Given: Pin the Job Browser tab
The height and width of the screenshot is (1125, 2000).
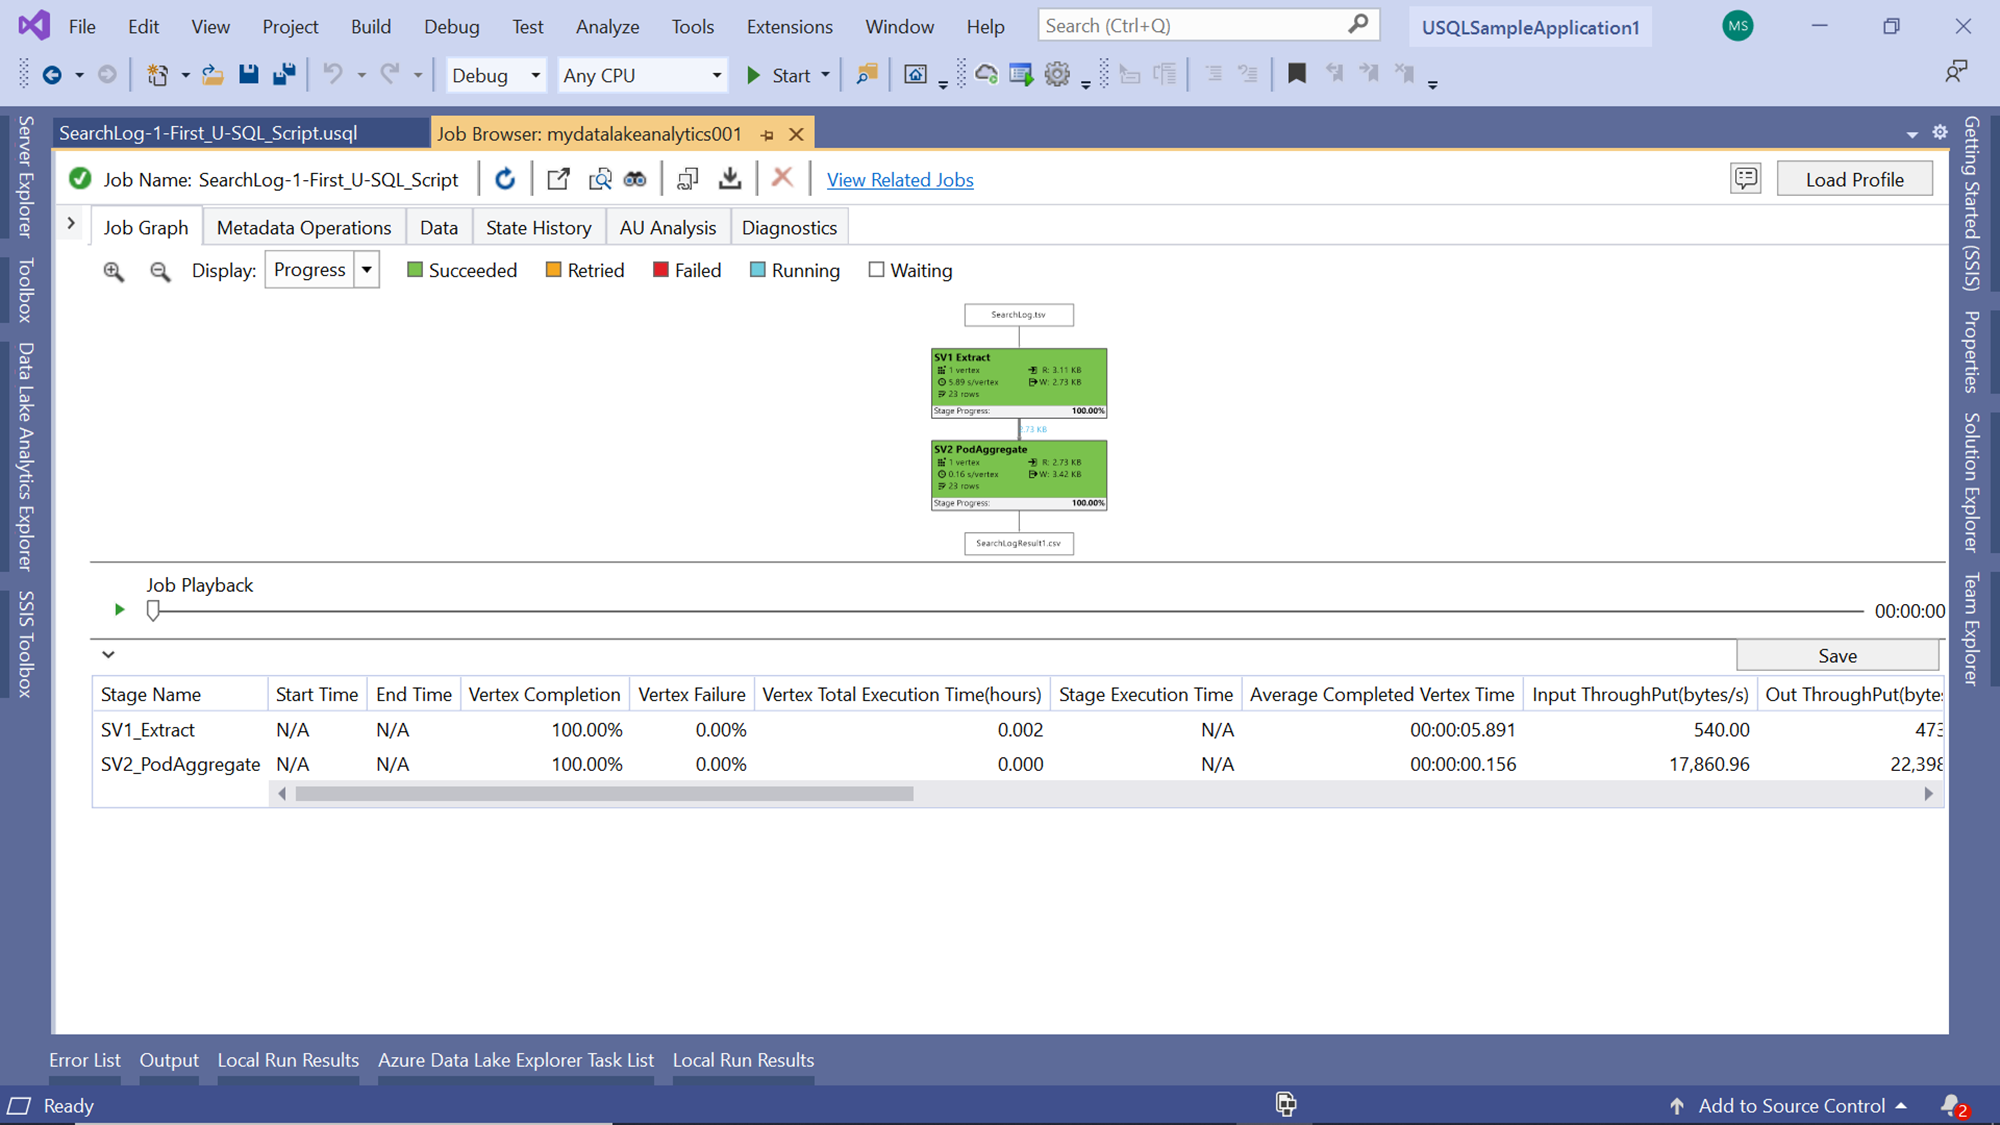Looking at the screenshot, I should [x=767, y=134].
